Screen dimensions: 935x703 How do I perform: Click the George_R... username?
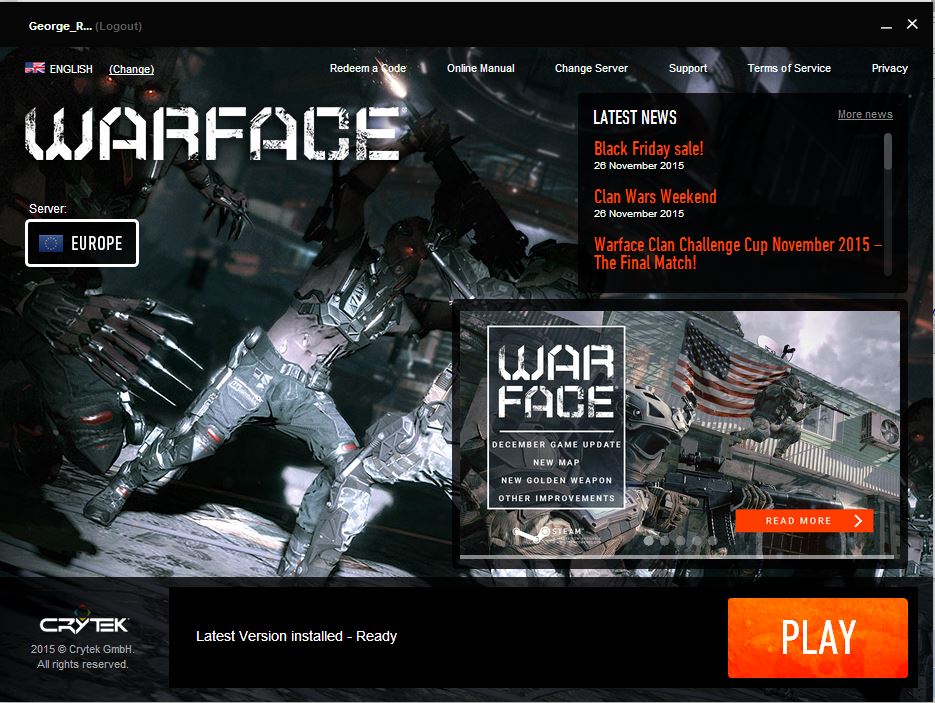click(60, 26)
